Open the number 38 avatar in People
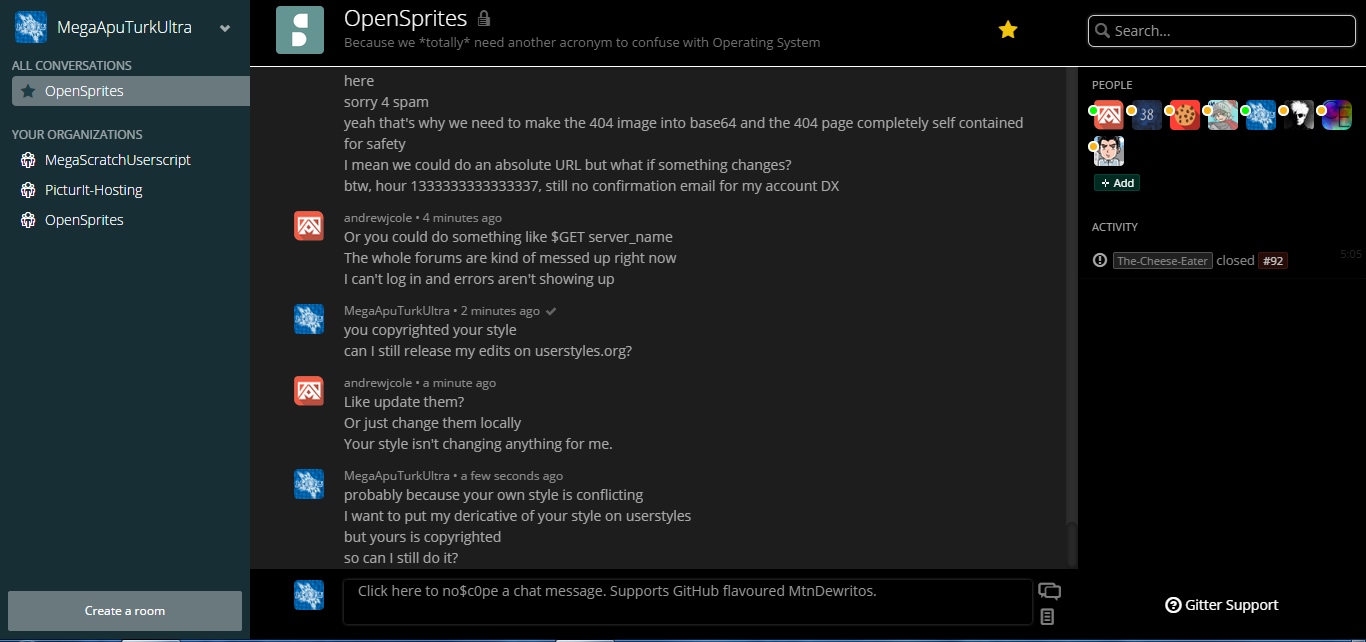Screen dimensions: 1366x642 1147,115
